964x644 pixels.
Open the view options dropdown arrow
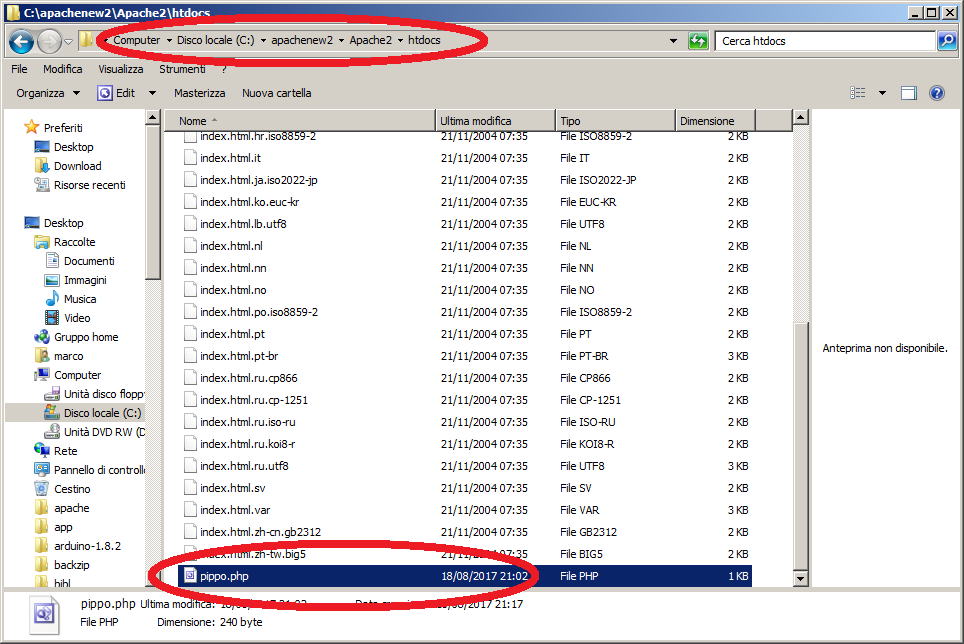click(882, 93)
